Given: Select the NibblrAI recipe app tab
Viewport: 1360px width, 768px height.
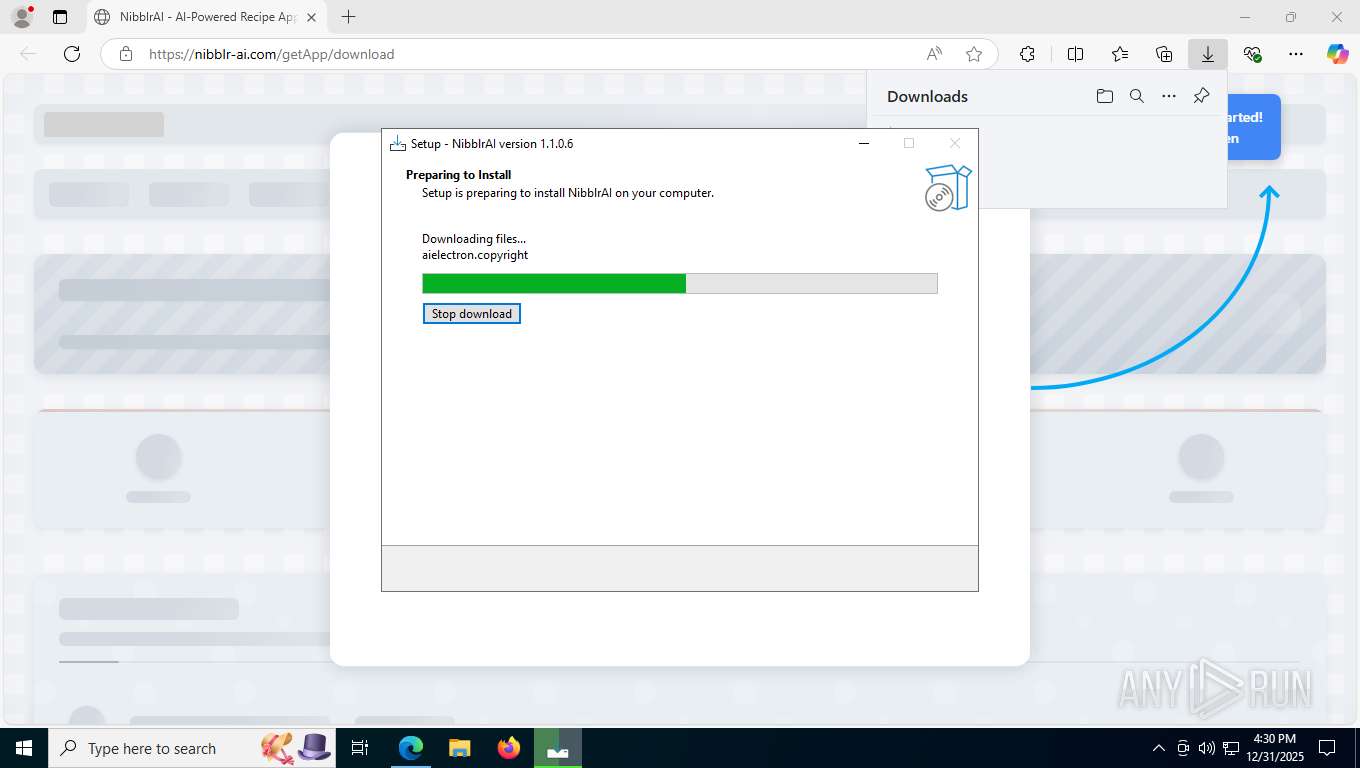Looking at the screenshot, I should click(x=205, y=17).
